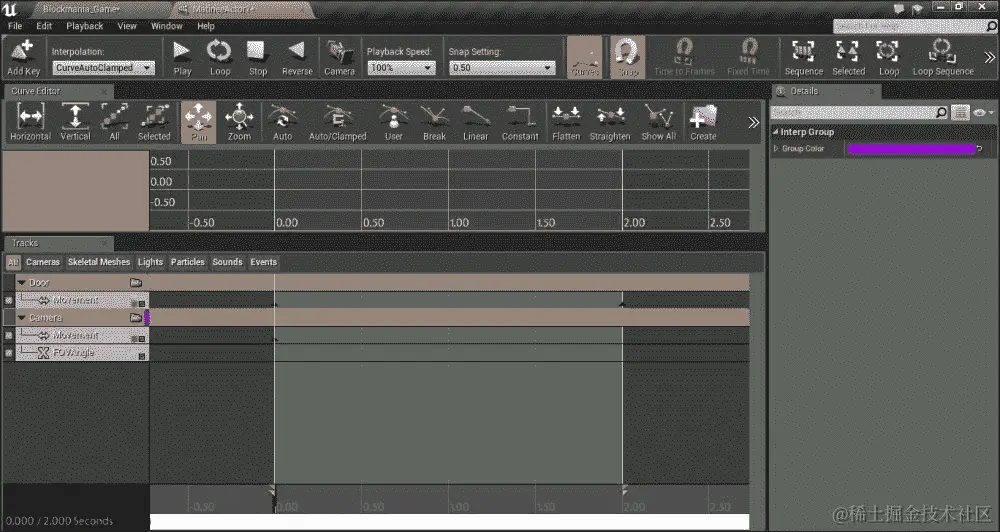Fit Selected curves in Curve Editor
This screenshot has width=1000, height=532.
tap(154, 122)
